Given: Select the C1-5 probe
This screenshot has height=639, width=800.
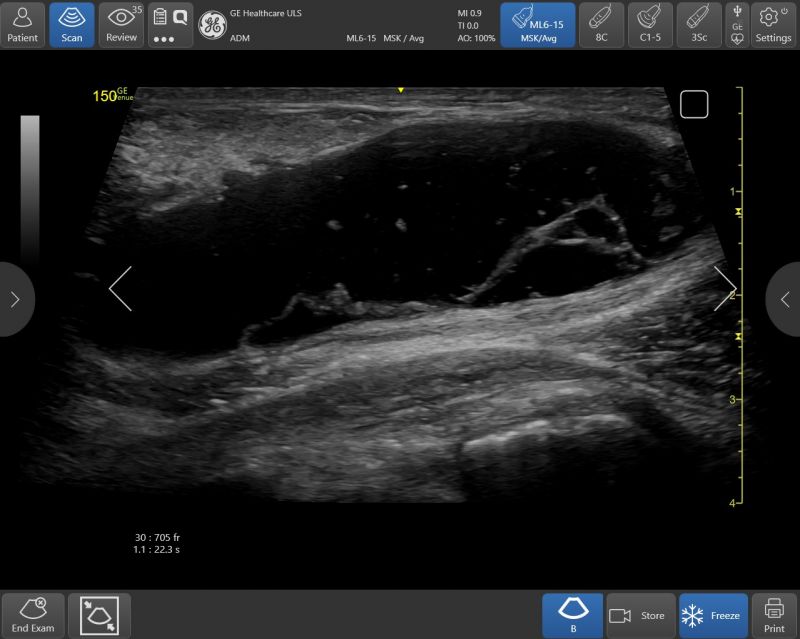Looking at the screenshot, I should [650, 24].
